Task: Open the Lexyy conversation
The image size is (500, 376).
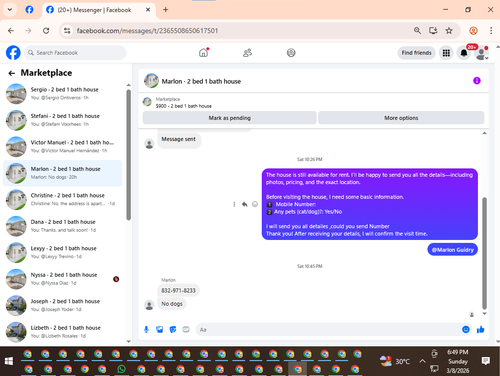Action: pos(63,252)
